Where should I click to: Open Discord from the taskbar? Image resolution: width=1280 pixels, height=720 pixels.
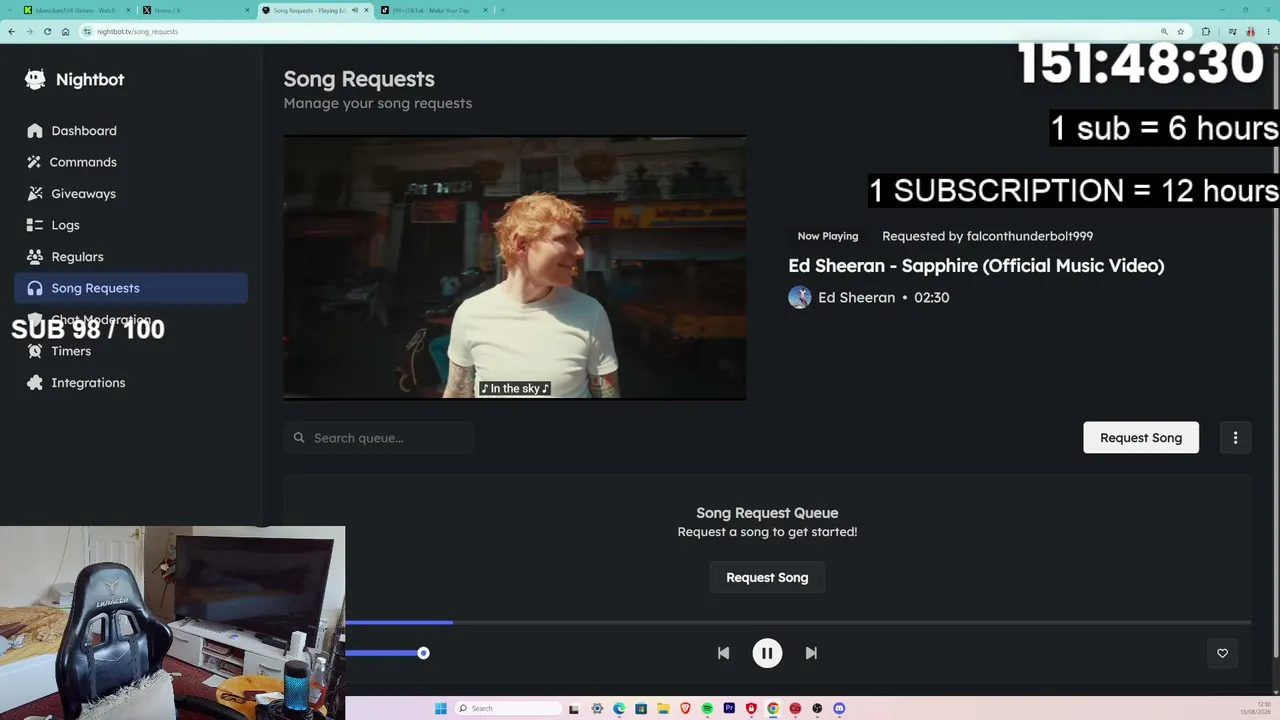(839, 709)
